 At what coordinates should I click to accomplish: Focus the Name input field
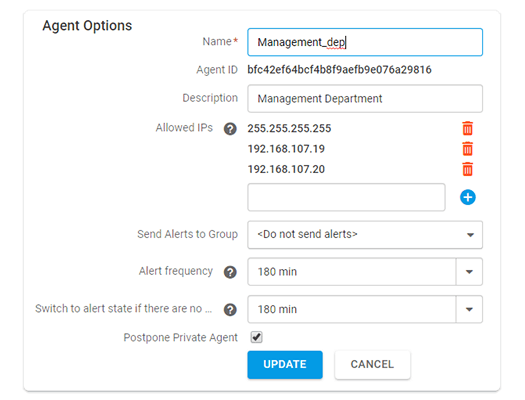(x=365, y=42)
